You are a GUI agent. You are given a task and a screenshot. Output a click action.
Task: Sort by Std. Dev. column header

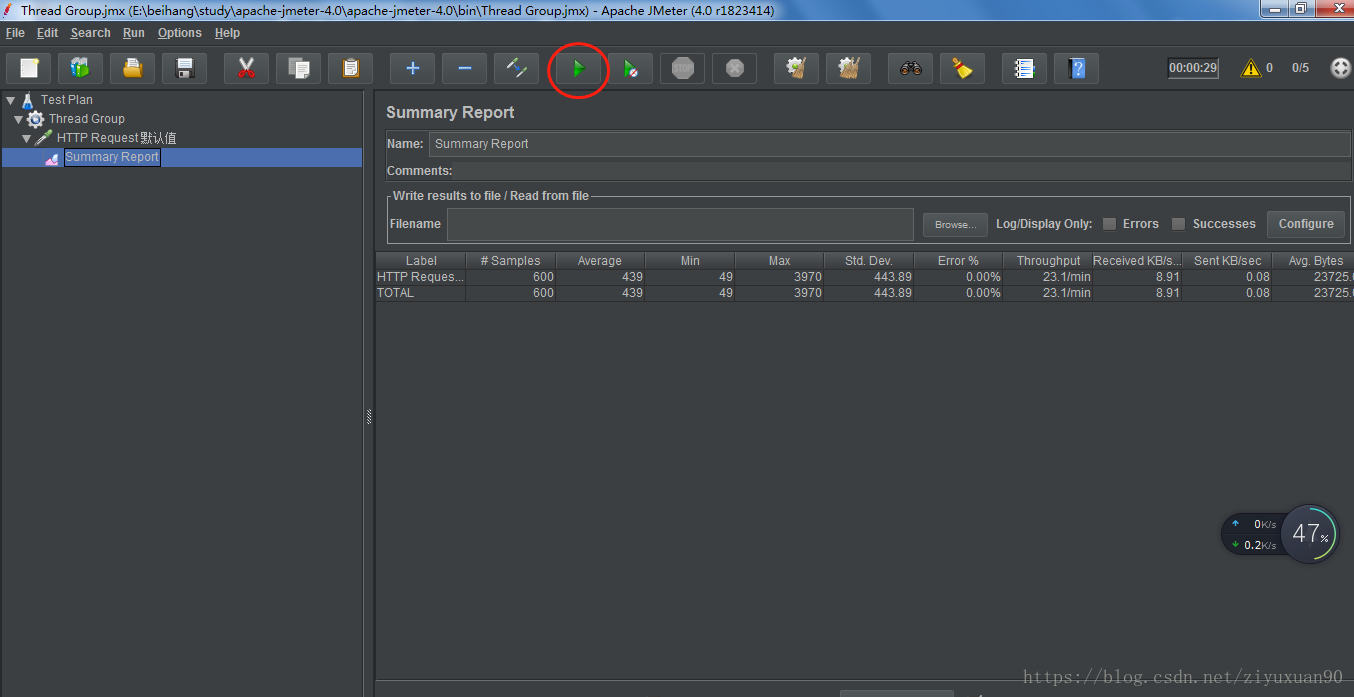(869, 261)
